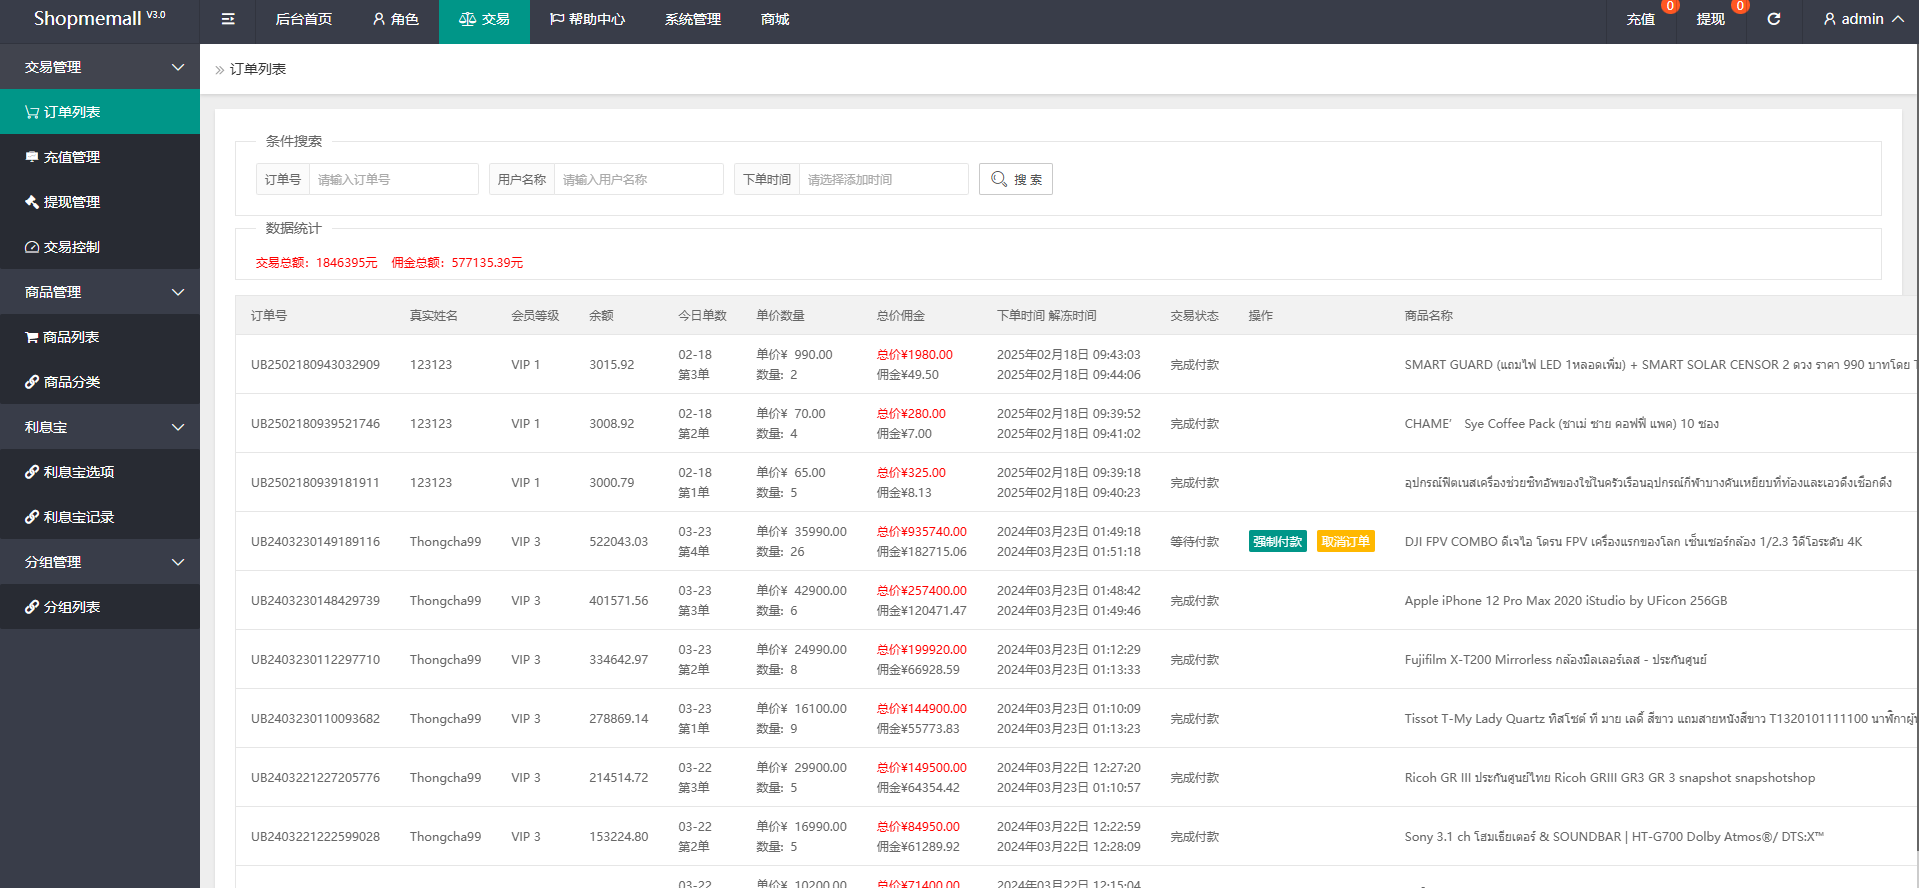This screenshot has width=1919, height=888.
Task: Click the 订单号 search input field
Action: pyautogui.click(x=392, y=179)
